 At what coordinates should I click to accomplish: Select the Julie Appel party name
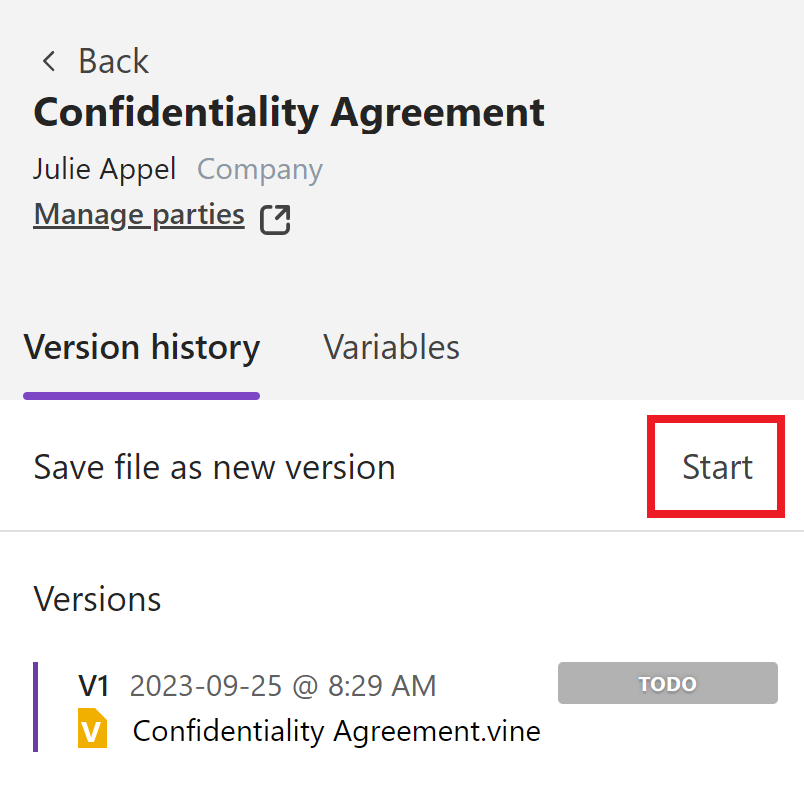pyautogui.click(x=104, y=169)
